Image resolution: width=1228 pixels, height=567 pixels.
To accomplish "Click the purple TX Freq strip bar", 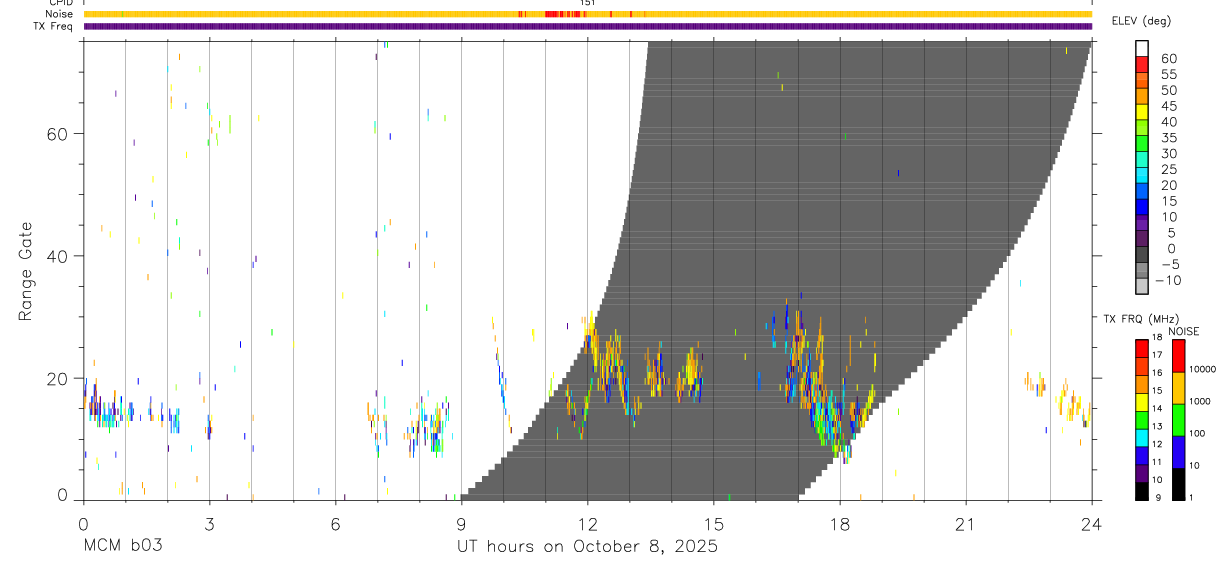I will [587, 26].
